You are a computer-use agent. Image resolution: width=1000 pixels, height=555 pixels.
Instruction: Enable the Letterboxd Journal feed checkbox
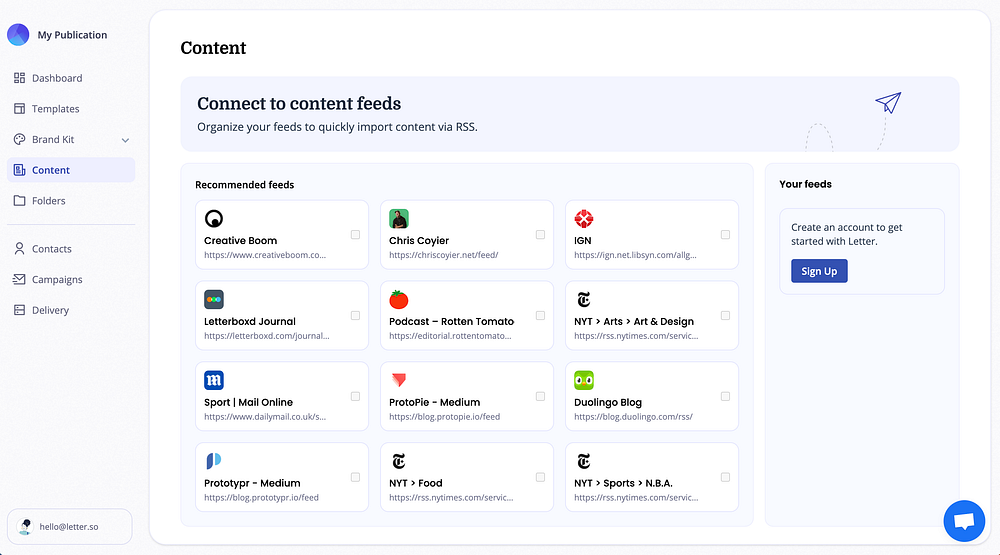tap(355, 316)
